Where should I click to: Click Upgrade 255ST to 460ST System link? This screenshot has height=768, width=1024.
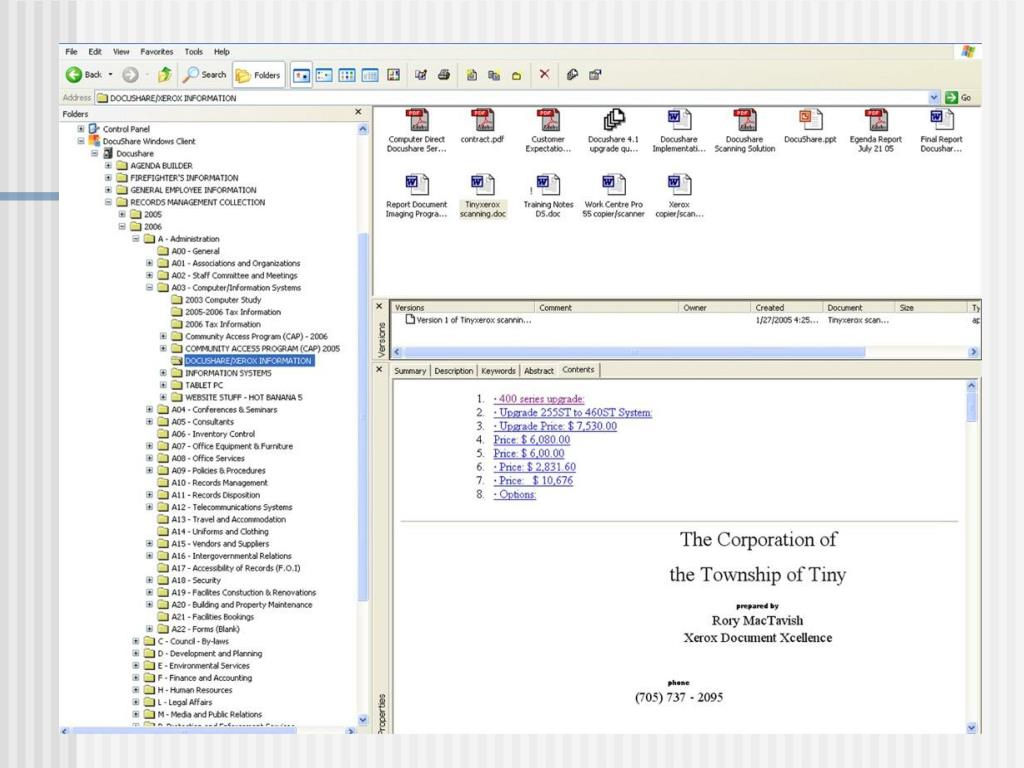(x=573, y=413)
